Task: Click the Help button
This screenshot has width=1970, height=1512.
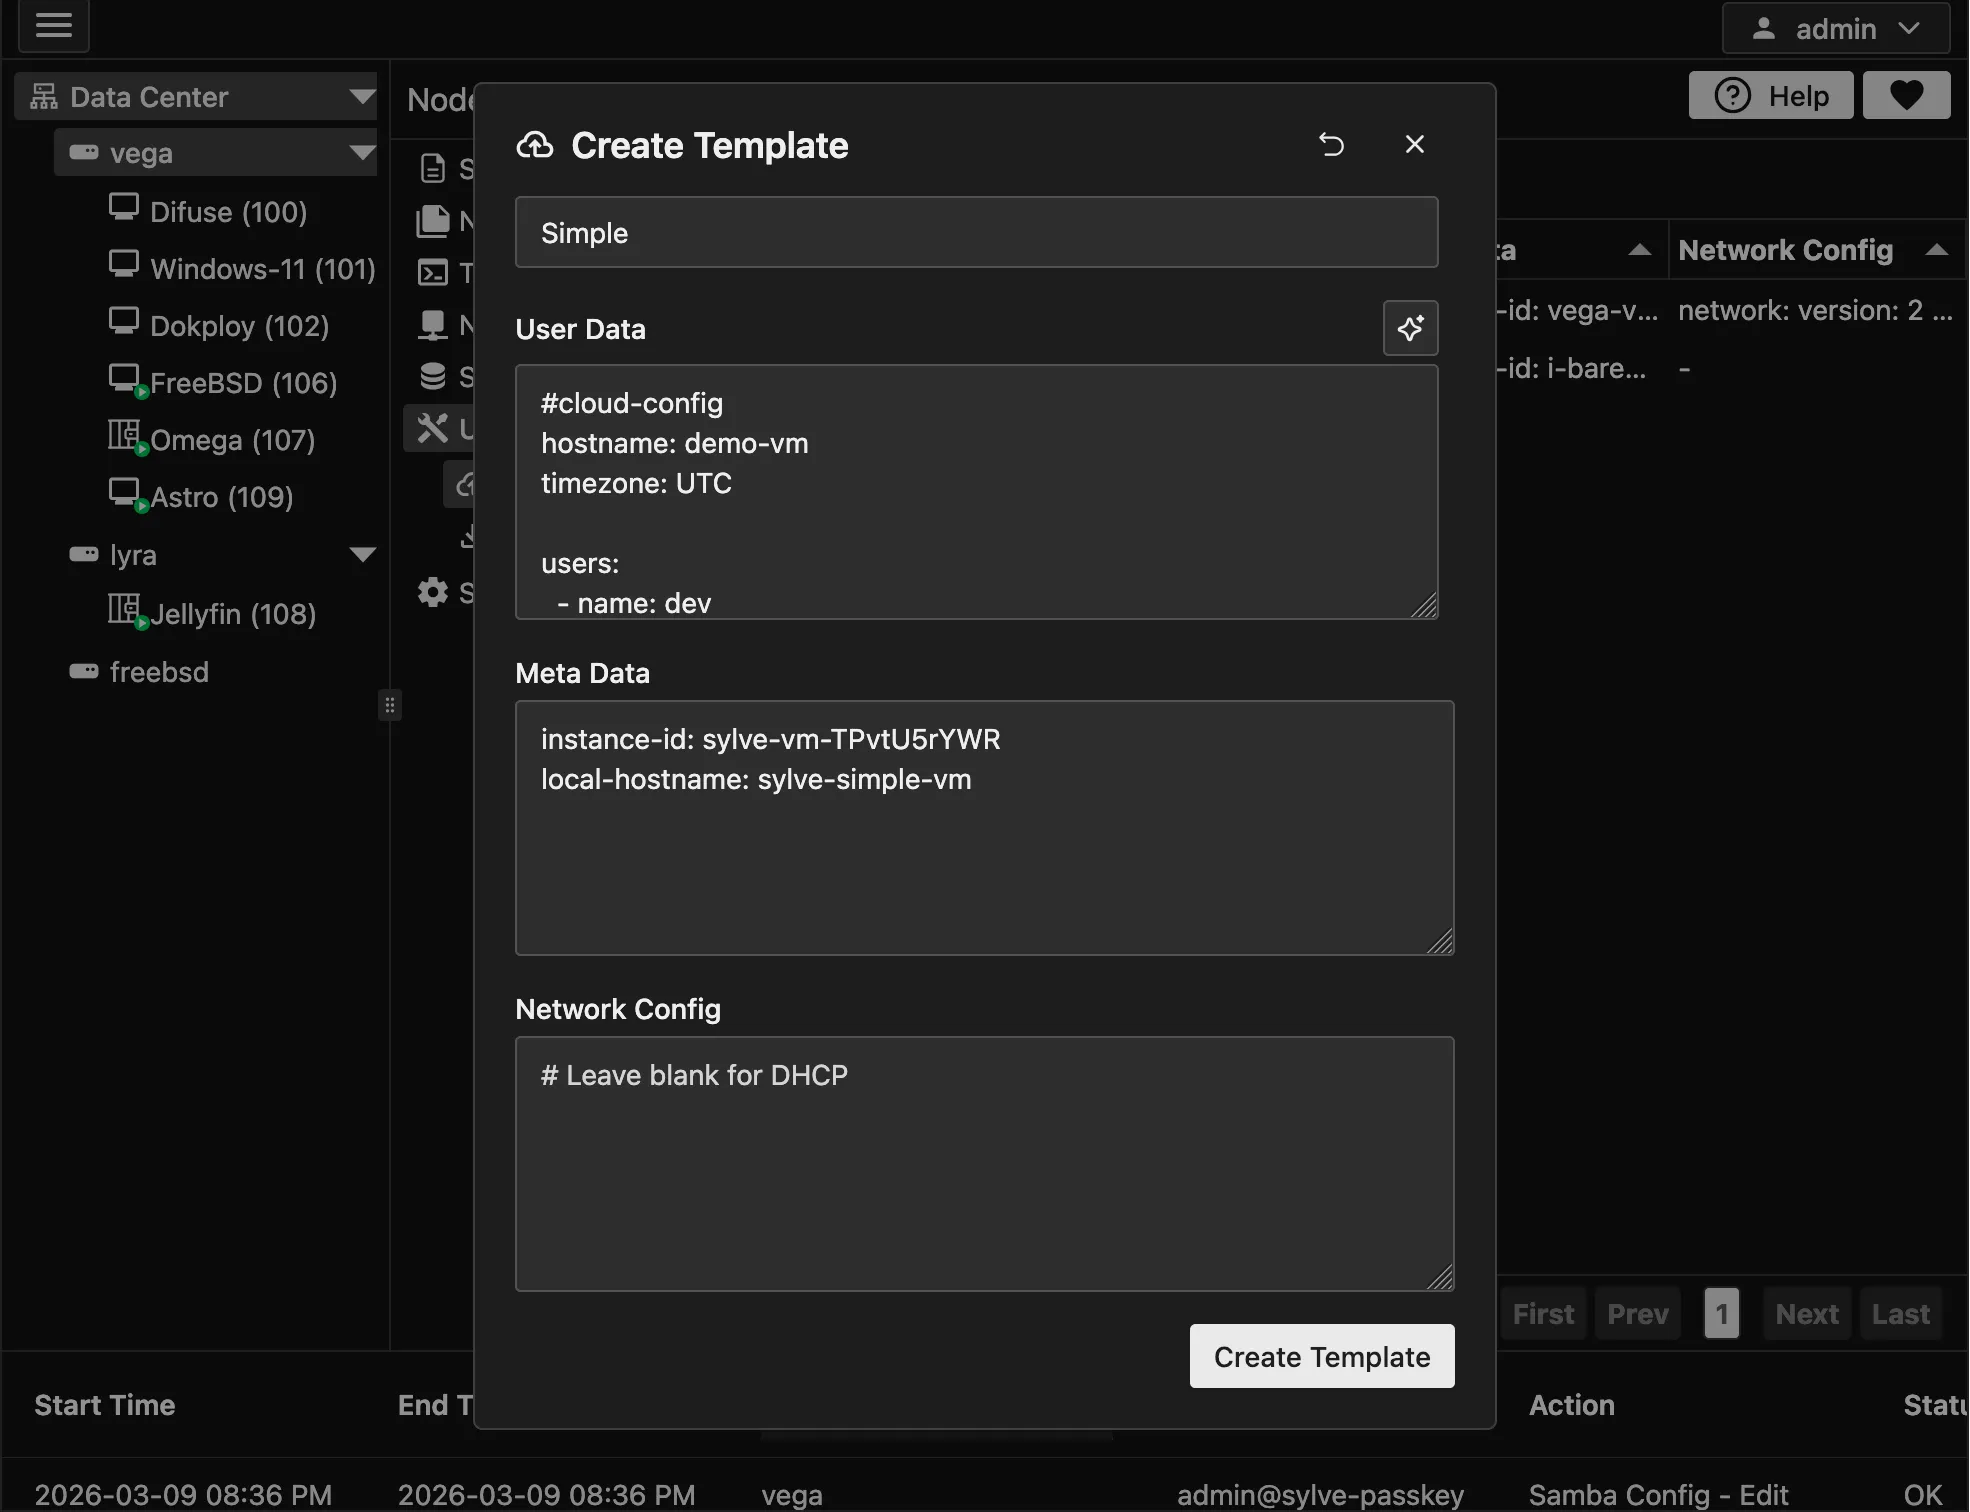Action: [1769, 95]
